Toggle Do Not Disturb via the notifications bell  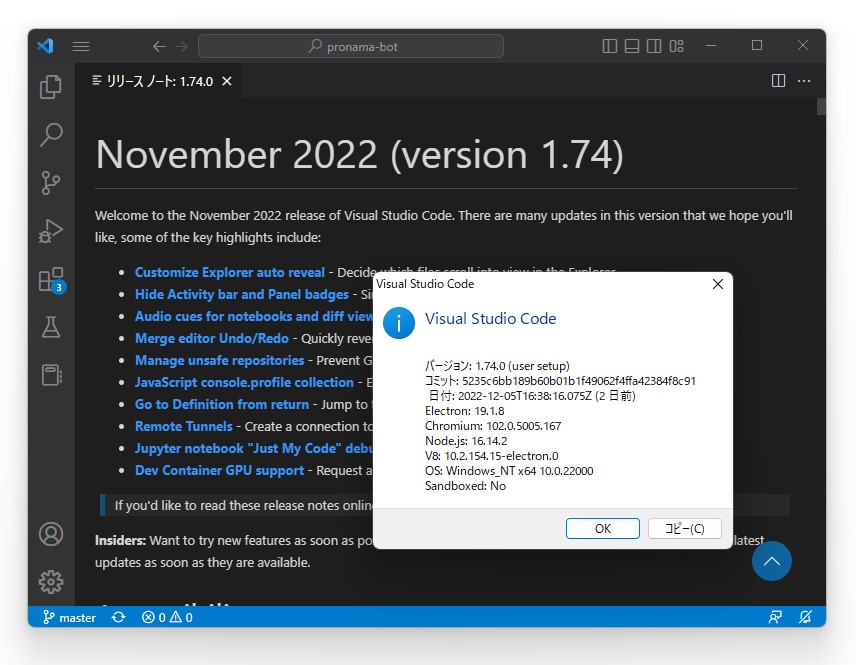click(x=806, y=617)
